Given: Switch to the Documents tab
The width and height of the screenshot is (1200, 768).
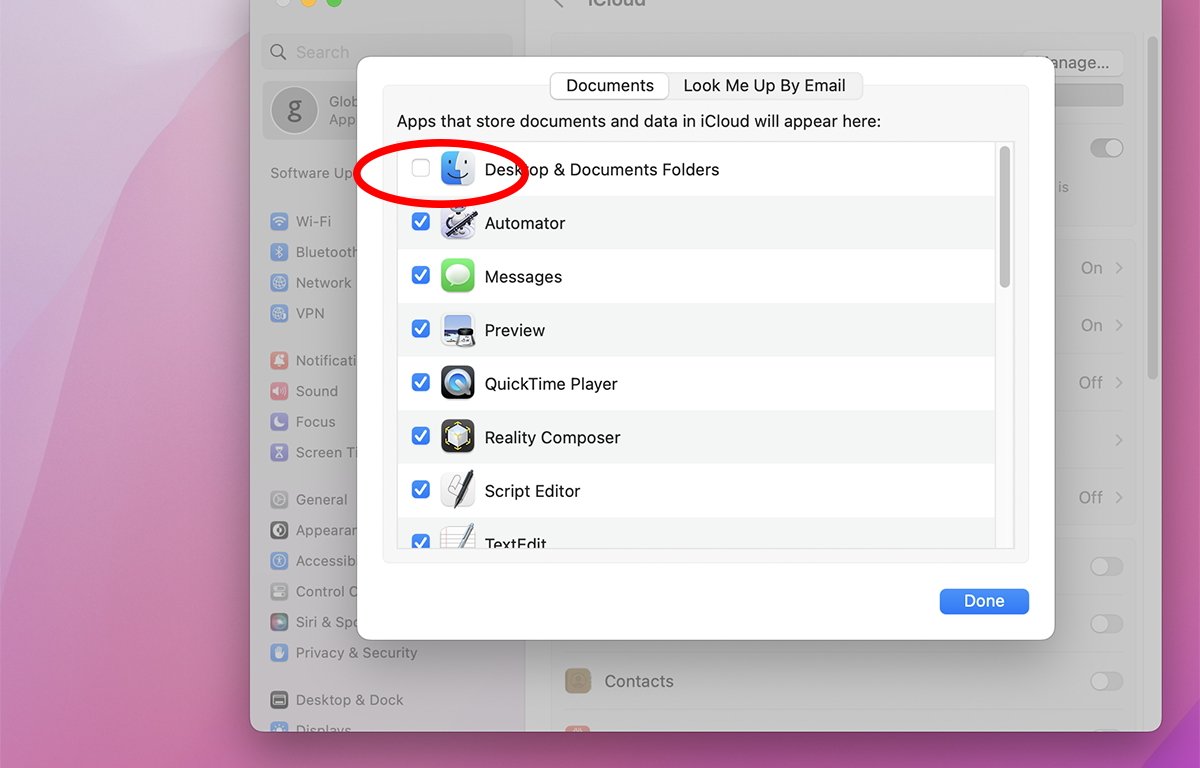Looking at the screenshot, I should [610, 86].
